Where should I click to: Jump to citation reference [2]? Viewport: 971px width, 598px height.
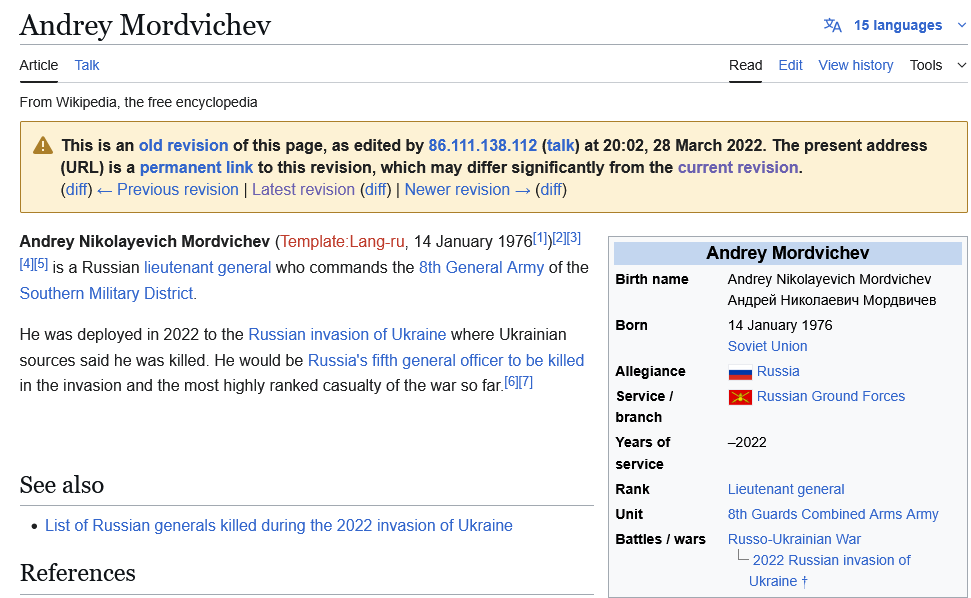click(x=559, y=238)
